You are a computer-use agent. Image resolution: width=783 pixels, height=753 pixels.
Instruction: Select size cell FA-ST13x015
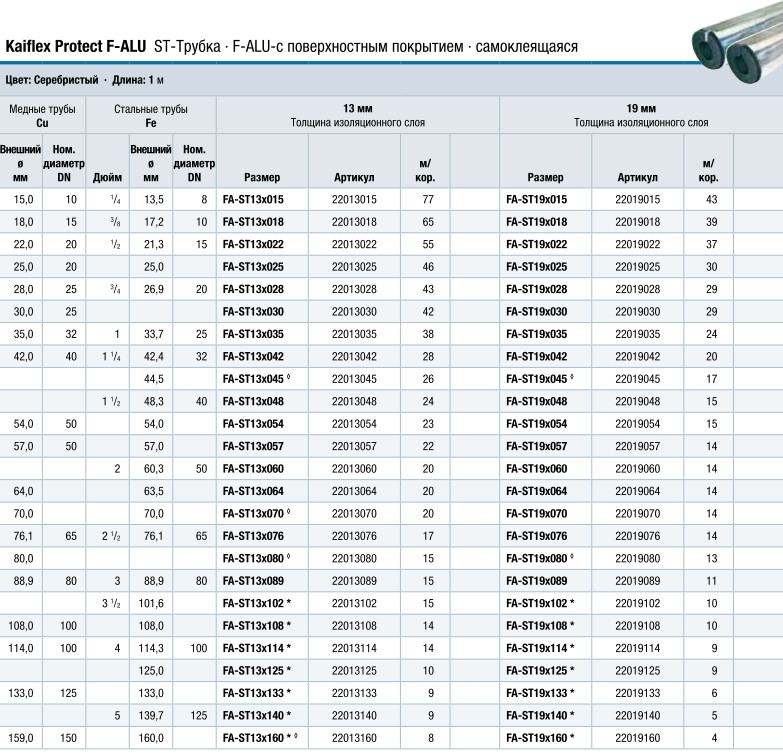(253, 200)
